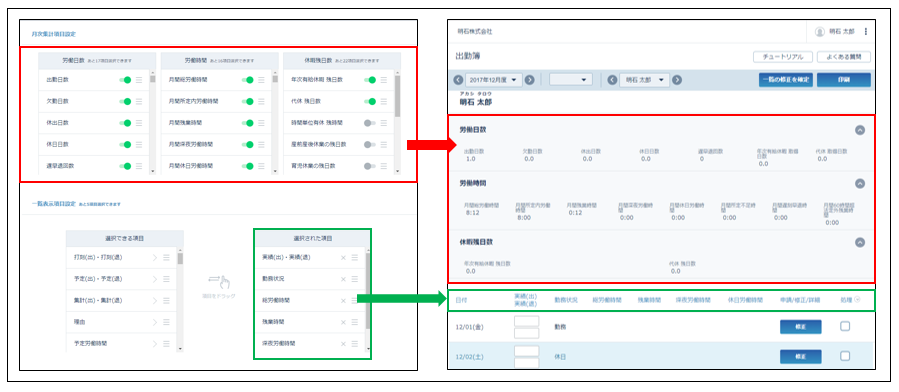This screenshot has height=392, width=899.
Task: Go to next month arrow
Action: [x=530, y=80]
